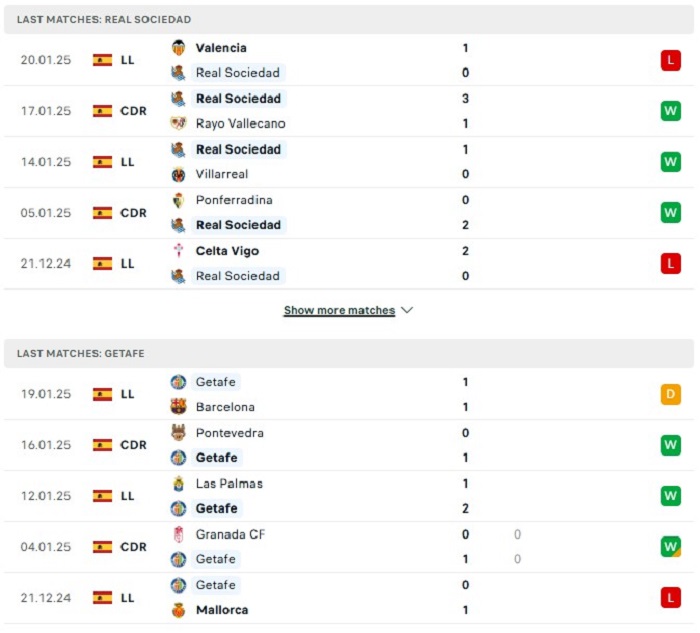Click the Rayo Vallecano crest icon
The image size is (700, 633).
(x=179, y=123)
